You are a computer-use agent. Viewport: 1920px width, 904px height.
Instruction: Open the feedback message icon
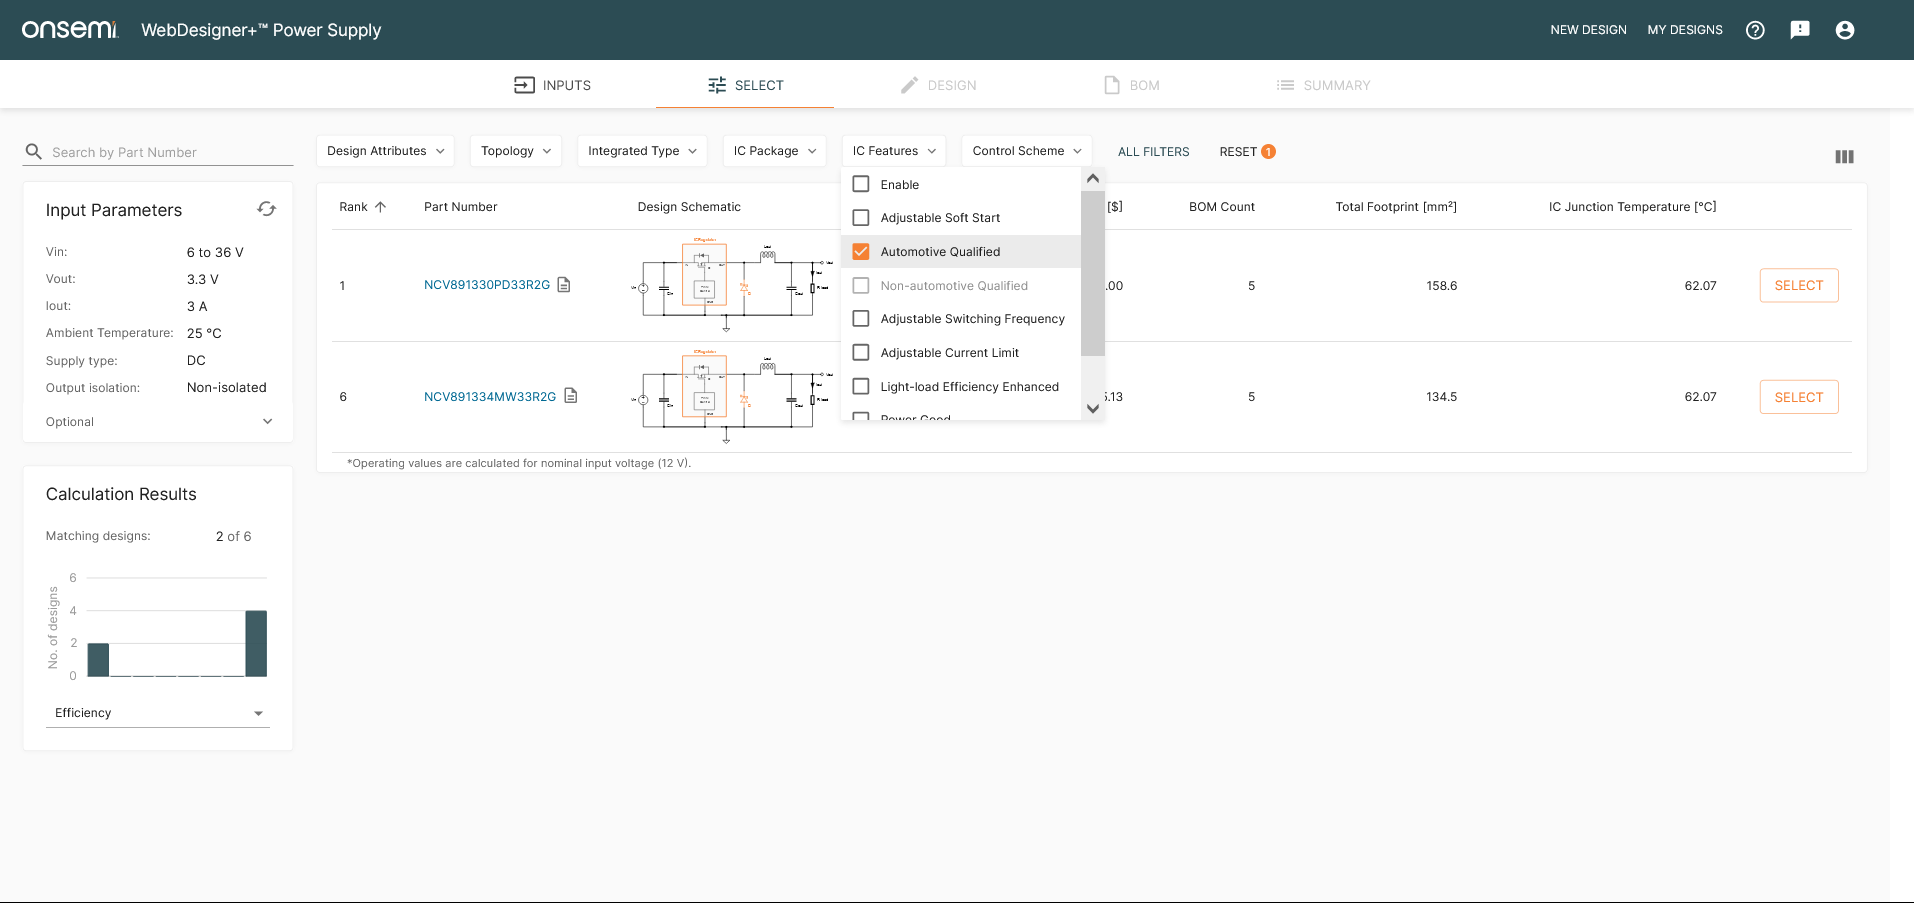[x=1800, y=30]
